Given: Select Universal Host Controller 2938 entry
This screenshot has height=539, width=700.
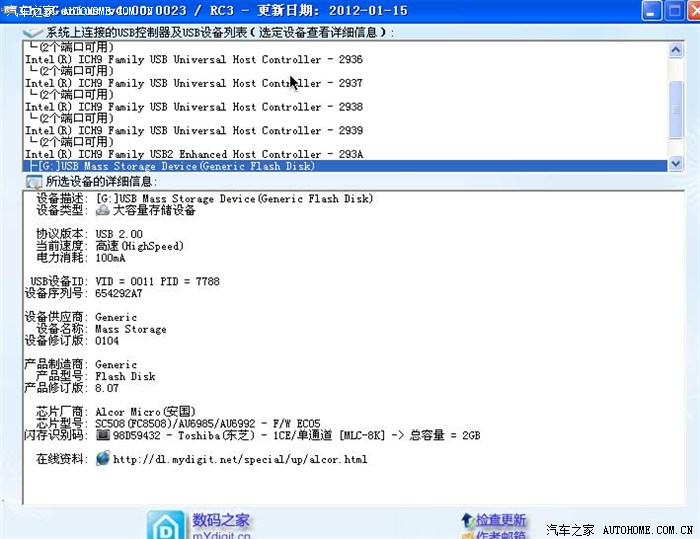Looking at the screenshot, I should click(194, 107).
